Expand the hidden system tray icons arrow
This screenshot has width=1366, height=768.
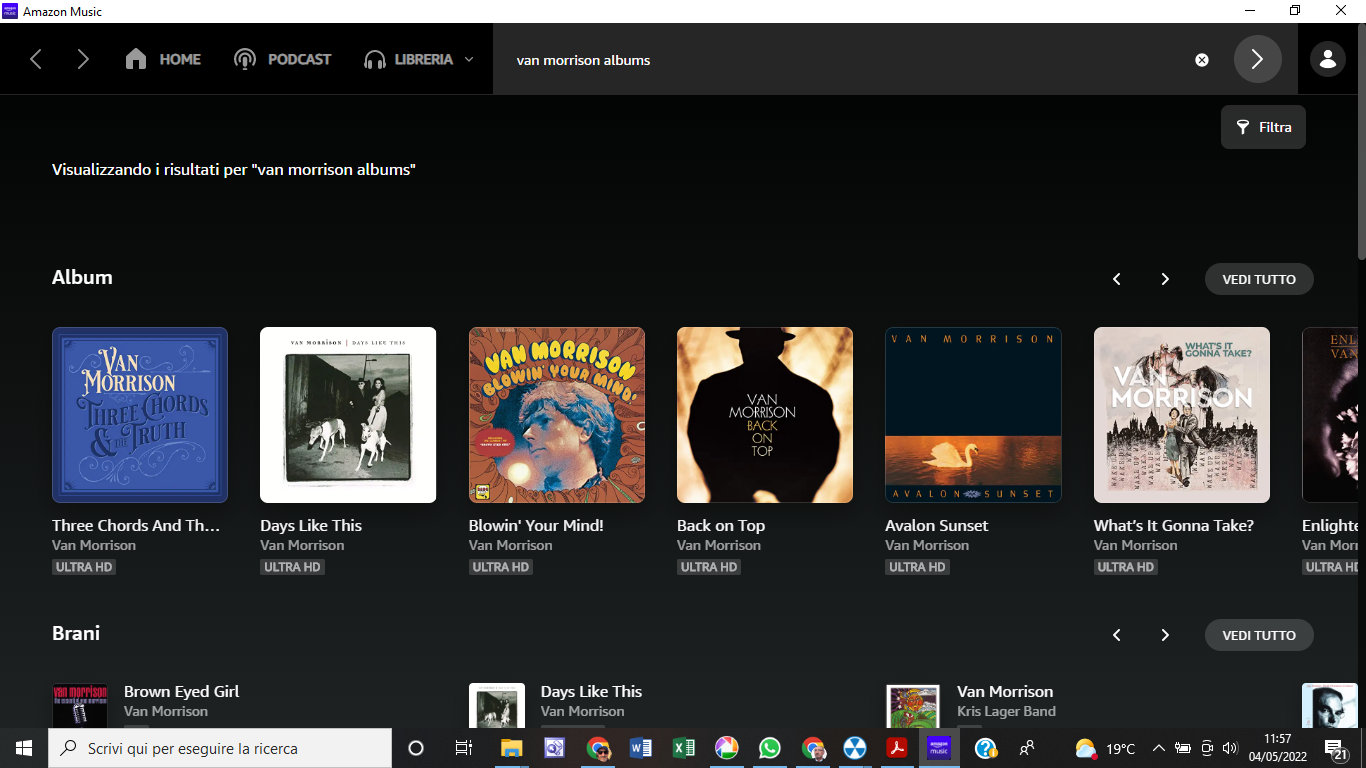1159,748
